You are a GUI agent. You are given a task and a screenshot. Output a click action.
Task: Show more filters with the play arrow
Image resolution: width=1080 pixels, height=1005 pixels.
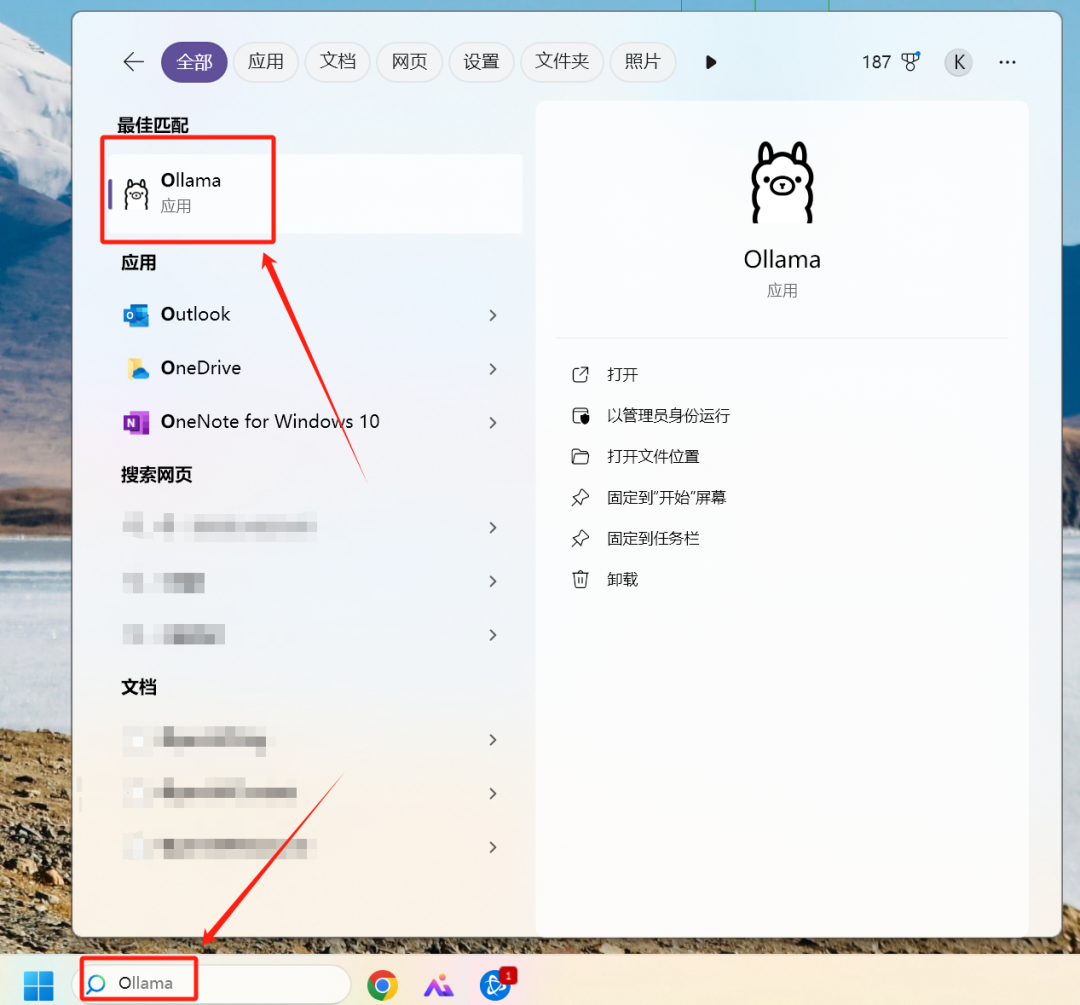pyautogui.click(x=711, y=63)
